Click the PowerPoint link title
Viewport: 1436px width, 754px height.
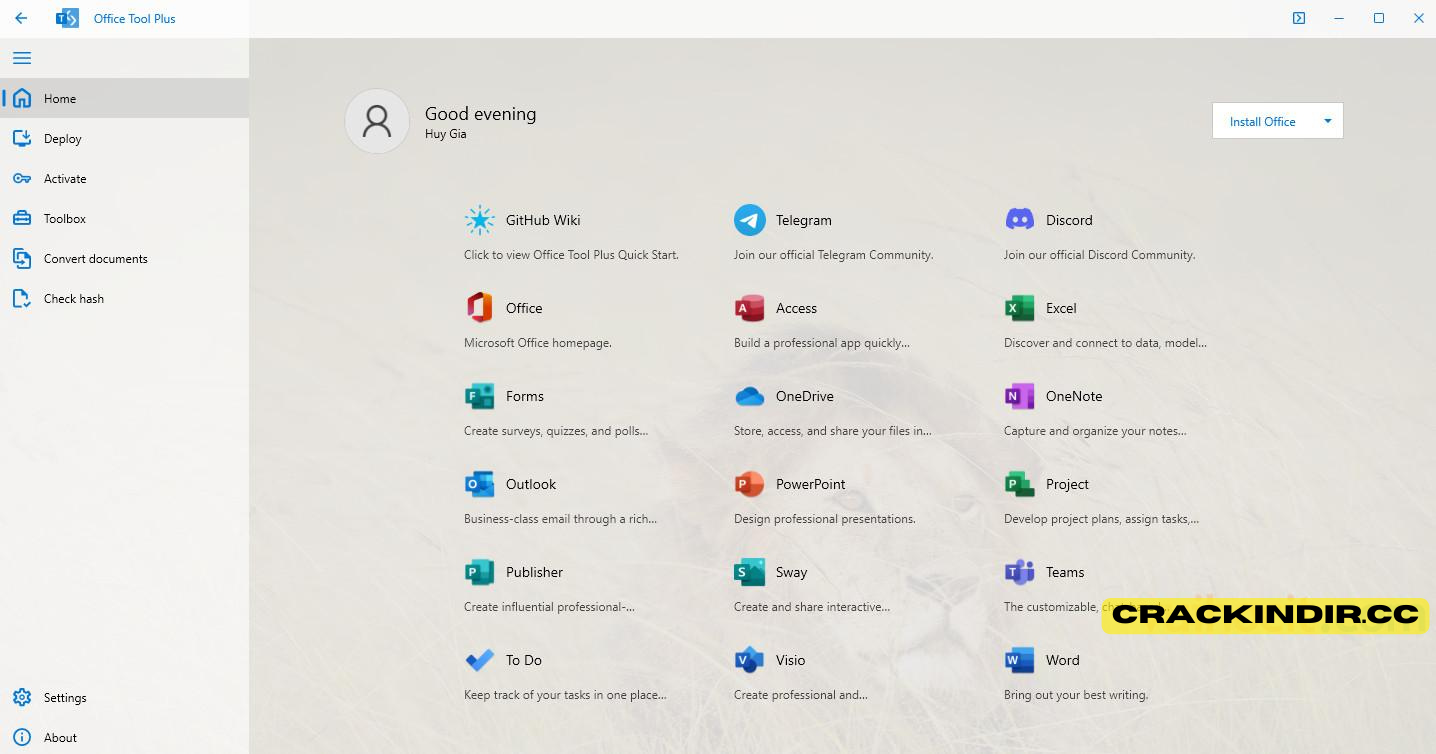(811, 484)
